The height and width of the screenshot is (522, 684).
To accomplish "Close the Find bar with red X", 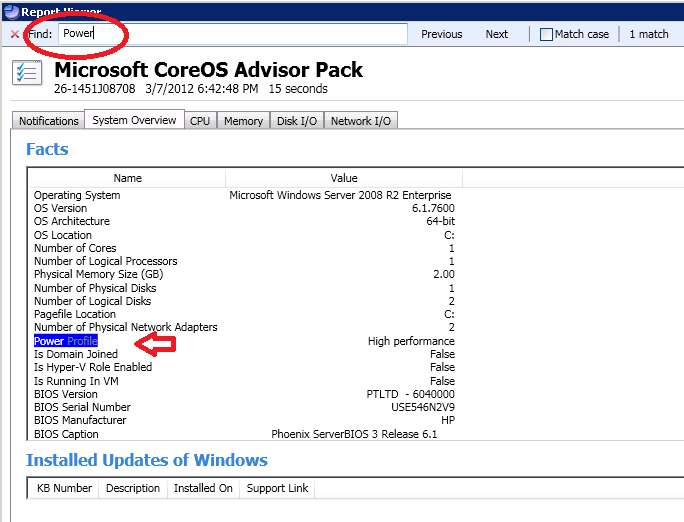I will coord(15,34).
